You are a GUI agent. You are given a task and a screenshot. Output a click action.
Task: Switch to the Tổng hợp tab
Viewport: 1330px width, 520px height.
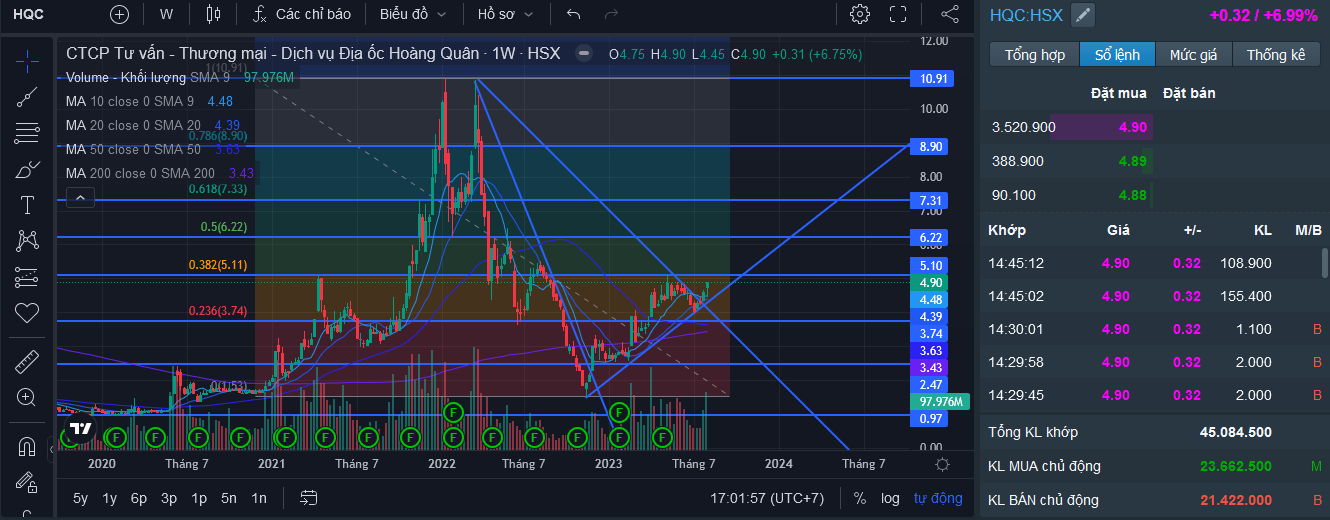point(1034,55)
